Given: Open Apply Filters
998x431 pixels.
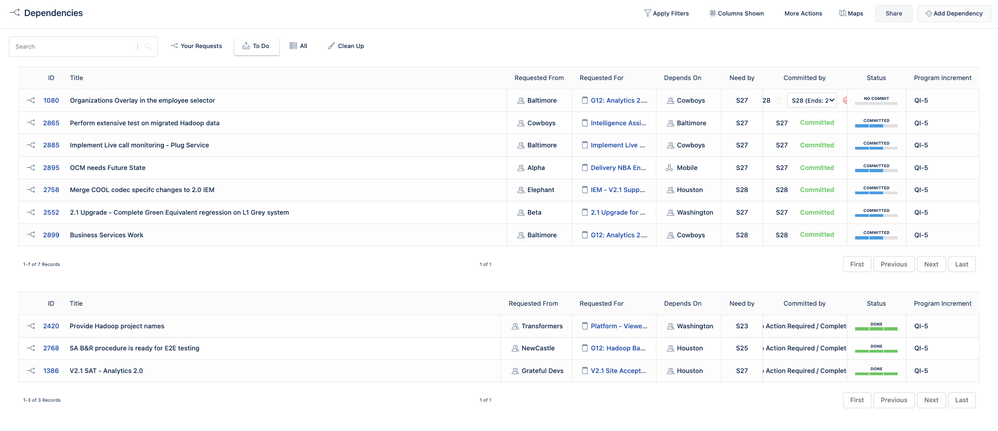Looking at the screenshot, I should pyautogui.click(x=666, y=13).
